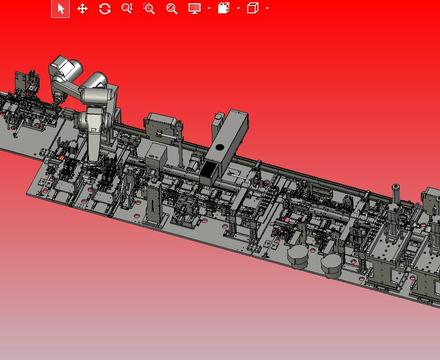
Task: Select the right cylindrical drum on the base plate
Action: click(x=331, y=266)
